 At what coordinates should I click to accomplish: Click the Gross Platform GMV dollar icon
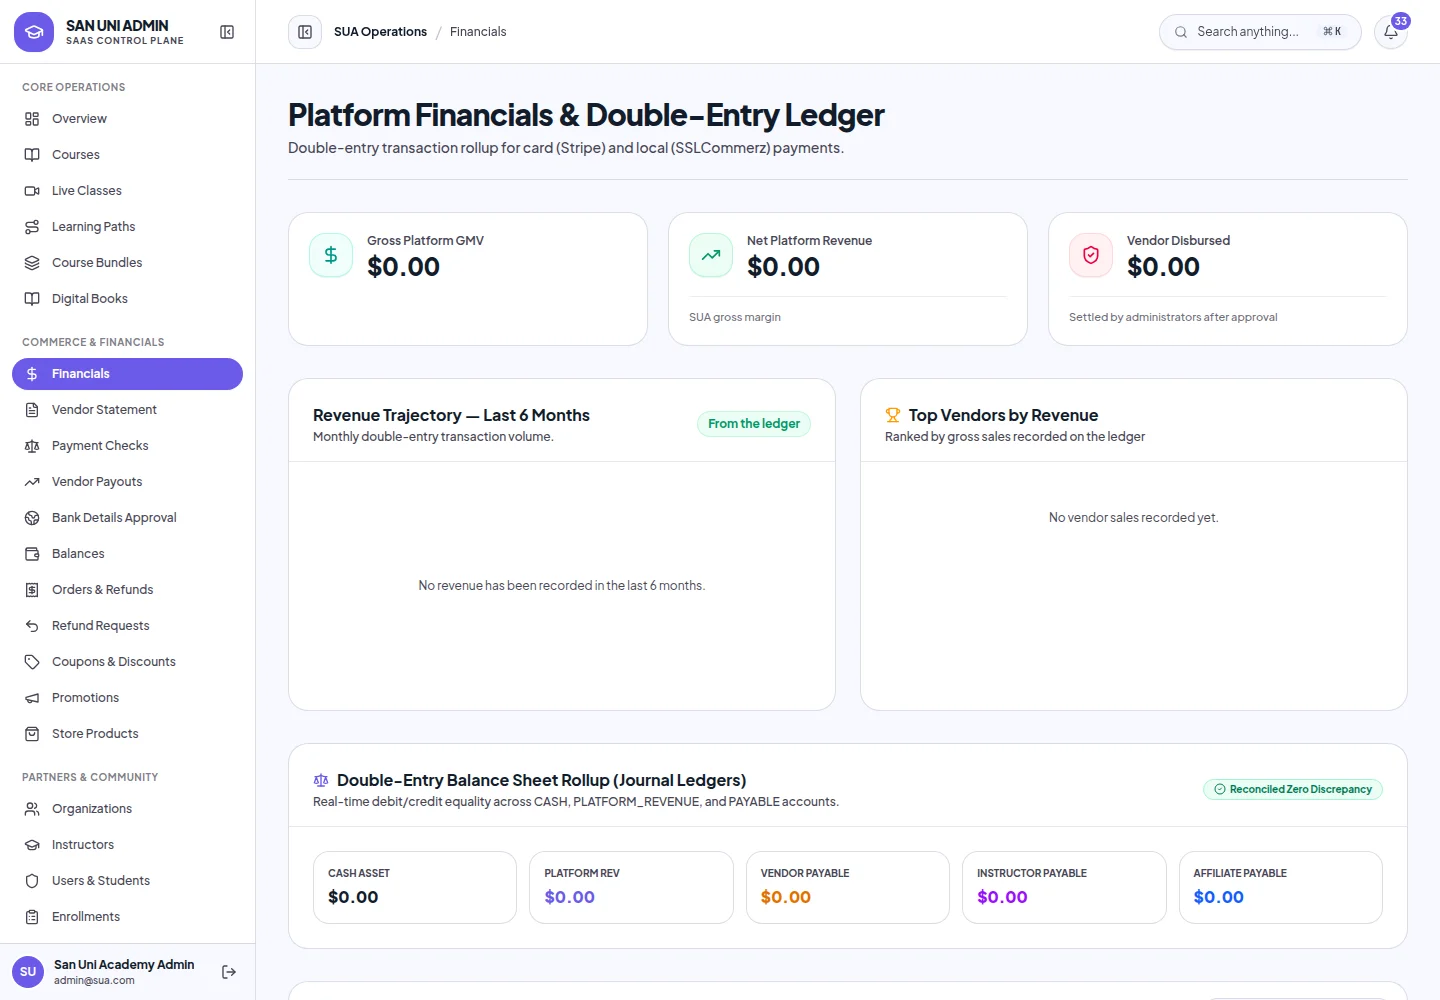[x=331, y=255]
